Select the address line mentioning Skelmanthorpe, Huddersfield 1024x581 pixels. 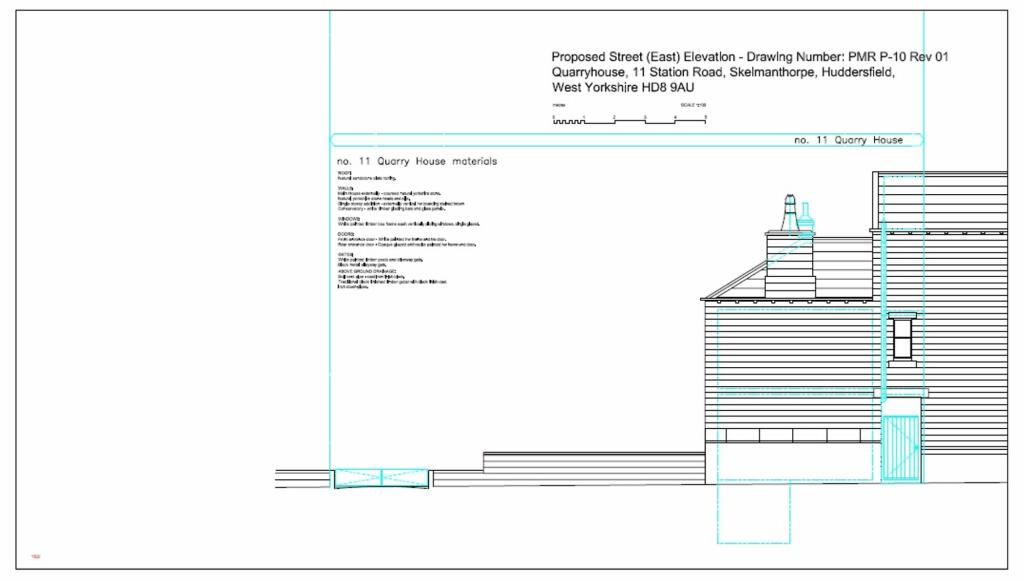723,73
